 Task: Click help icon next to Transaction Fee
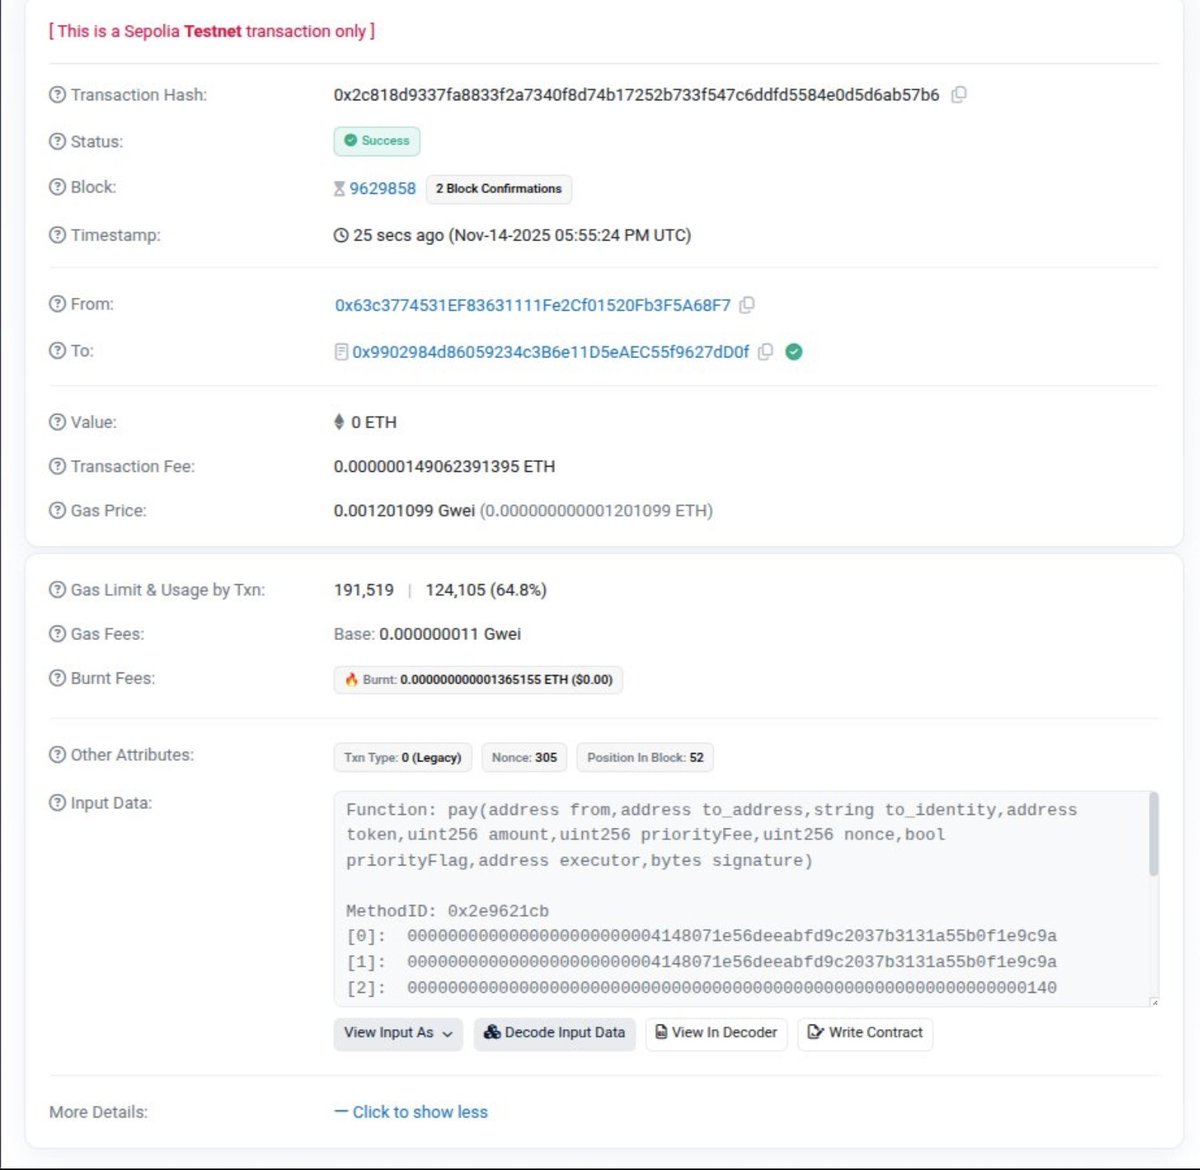(x=57, y=466)
